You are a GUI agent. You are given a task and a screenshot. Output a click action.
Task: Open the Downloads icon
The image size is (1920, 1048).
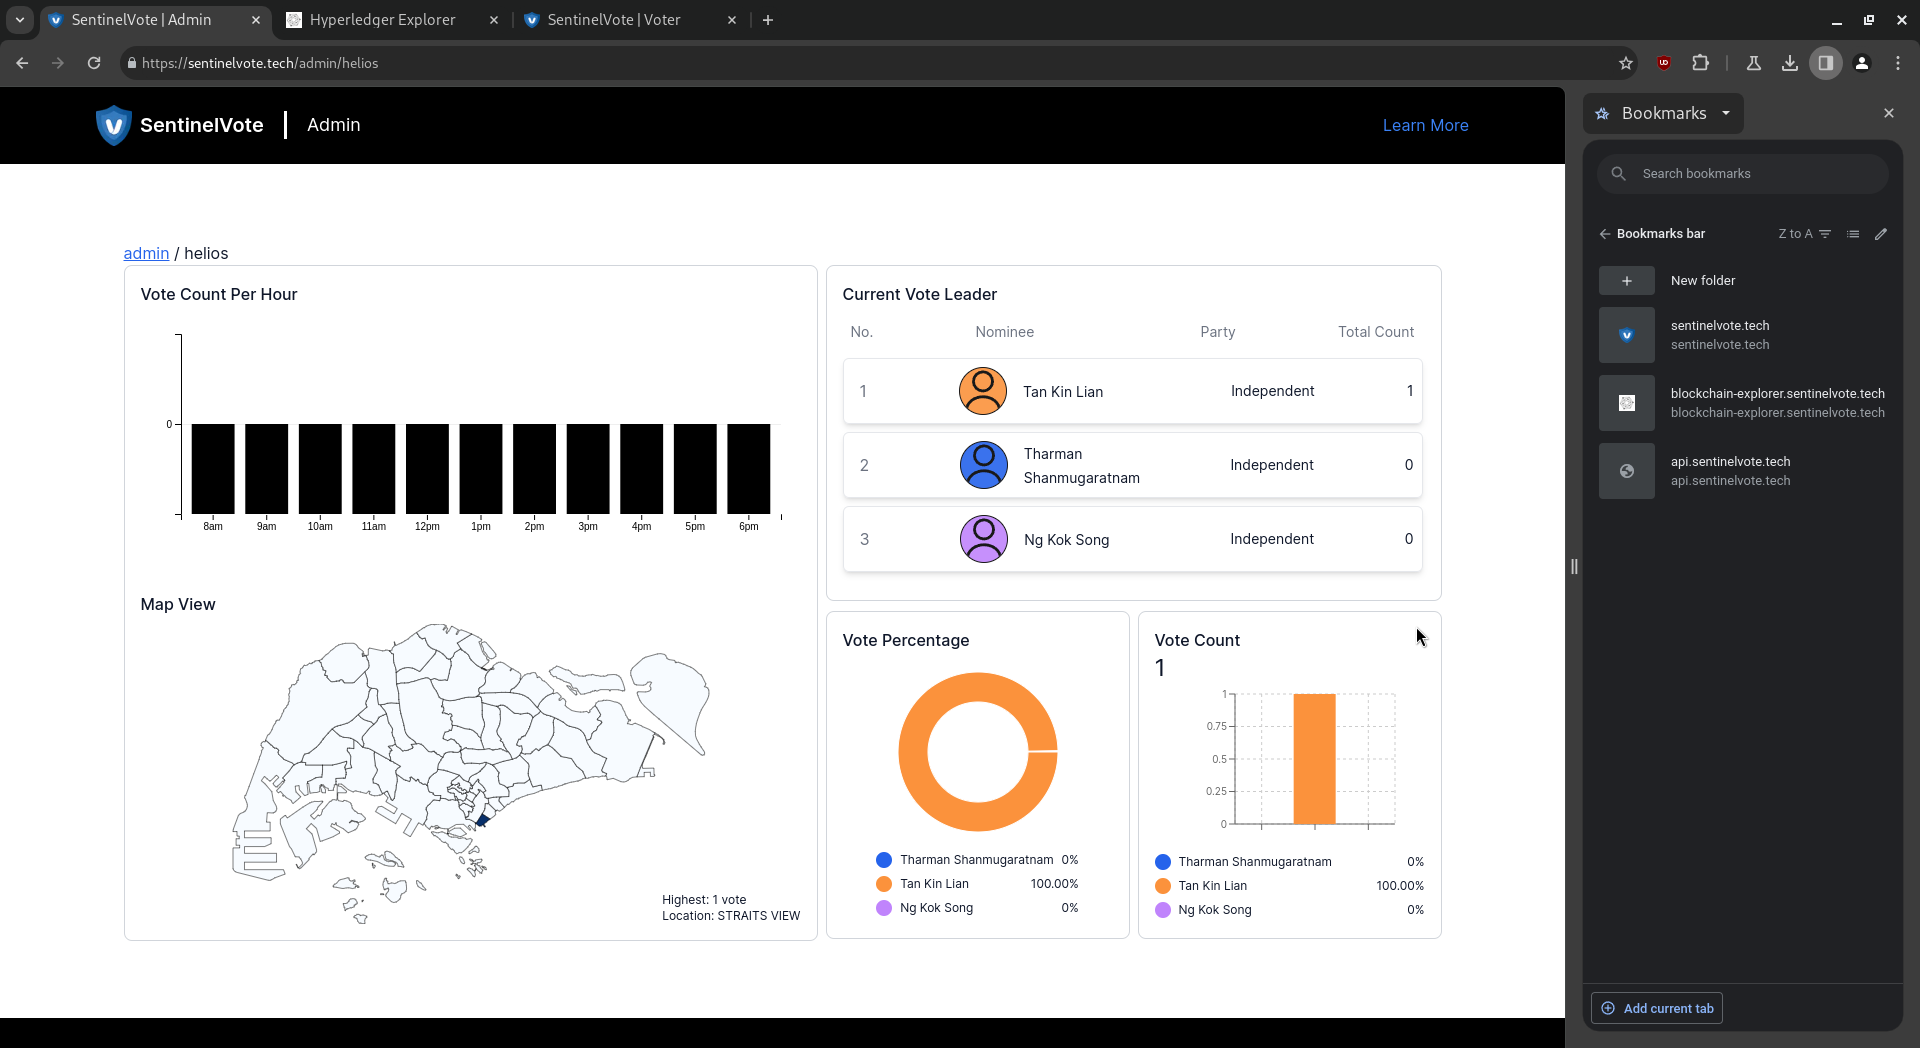[1790, 63]
